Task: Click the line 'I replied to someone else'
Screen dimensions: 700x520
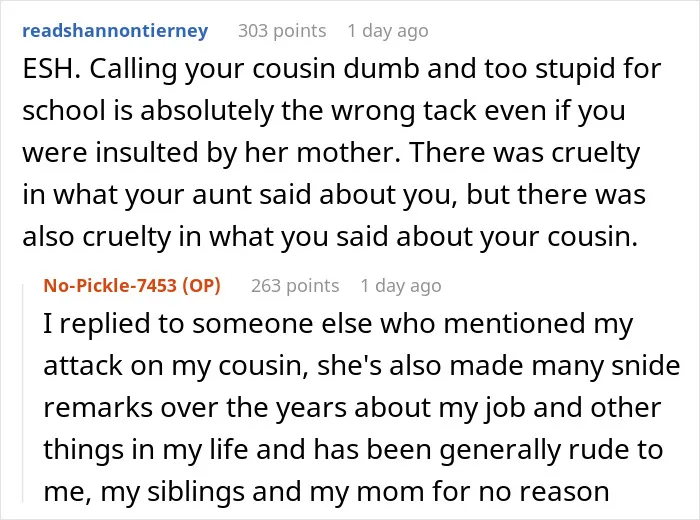Action: (338, 324)
